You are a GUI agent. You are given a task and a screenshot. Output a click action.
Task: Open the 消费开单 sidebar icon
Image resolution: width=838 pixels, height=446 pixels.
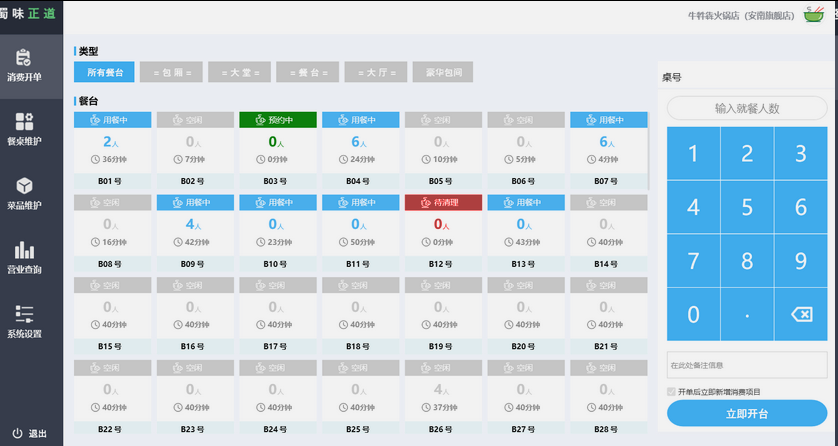pyautogui.click(x=24, y=58)
